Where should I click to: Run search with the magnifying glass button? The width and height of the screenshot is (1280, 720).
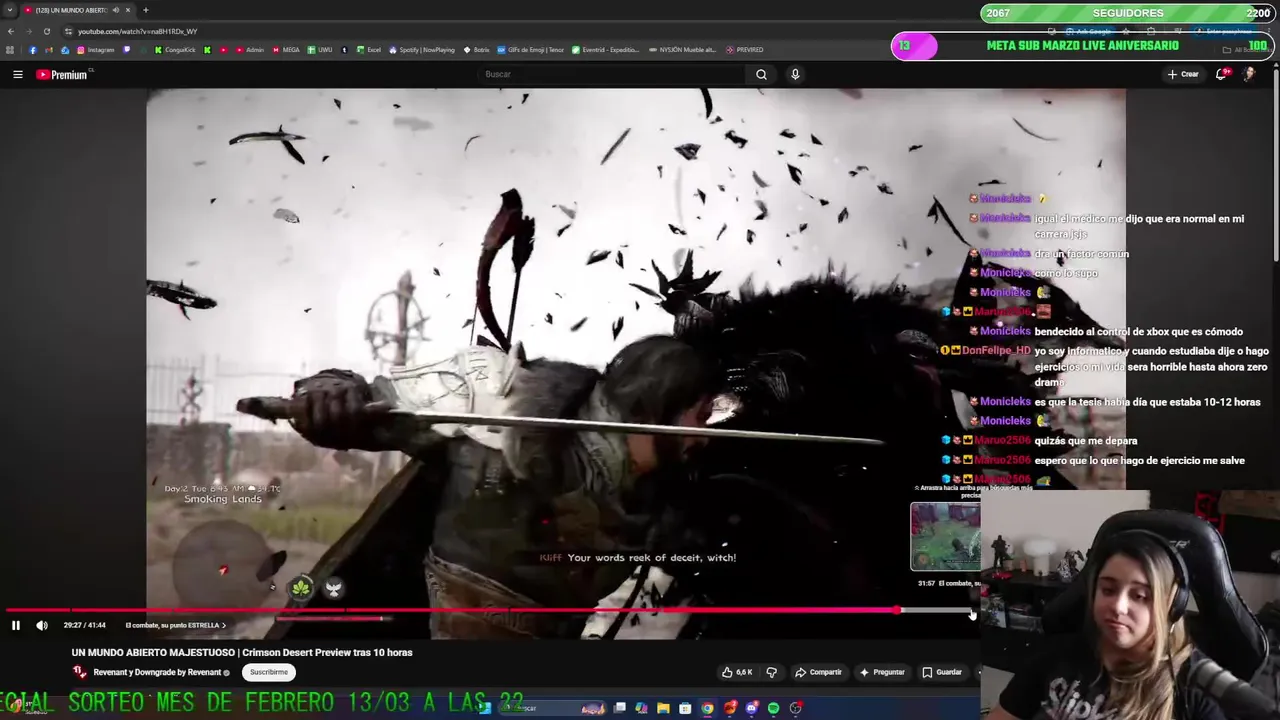click(761, 74)
